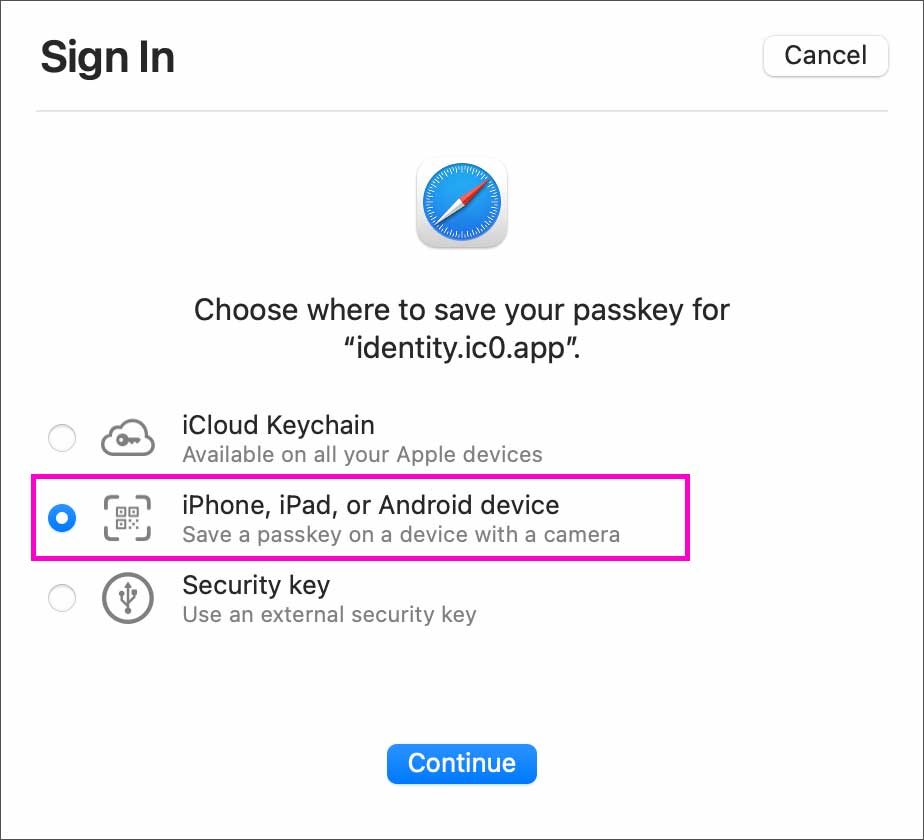Click the Safari compass icon
Image resolution: width=924 pixels, height=840 pixels.
(x=461, y=202)
